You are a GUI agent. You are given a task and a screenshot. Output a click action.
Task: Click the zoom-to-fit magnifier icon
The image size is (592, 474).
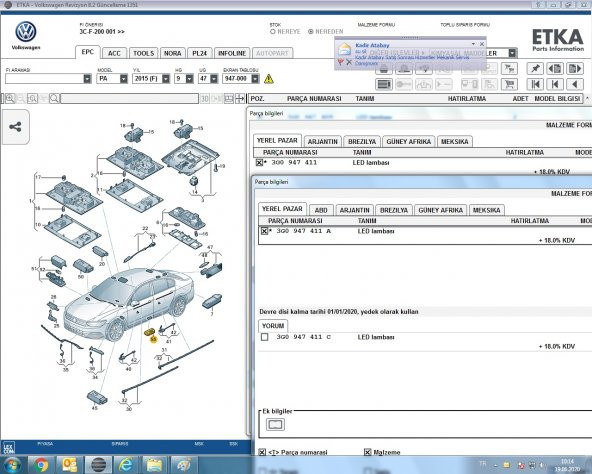click(x=32, y=99)
